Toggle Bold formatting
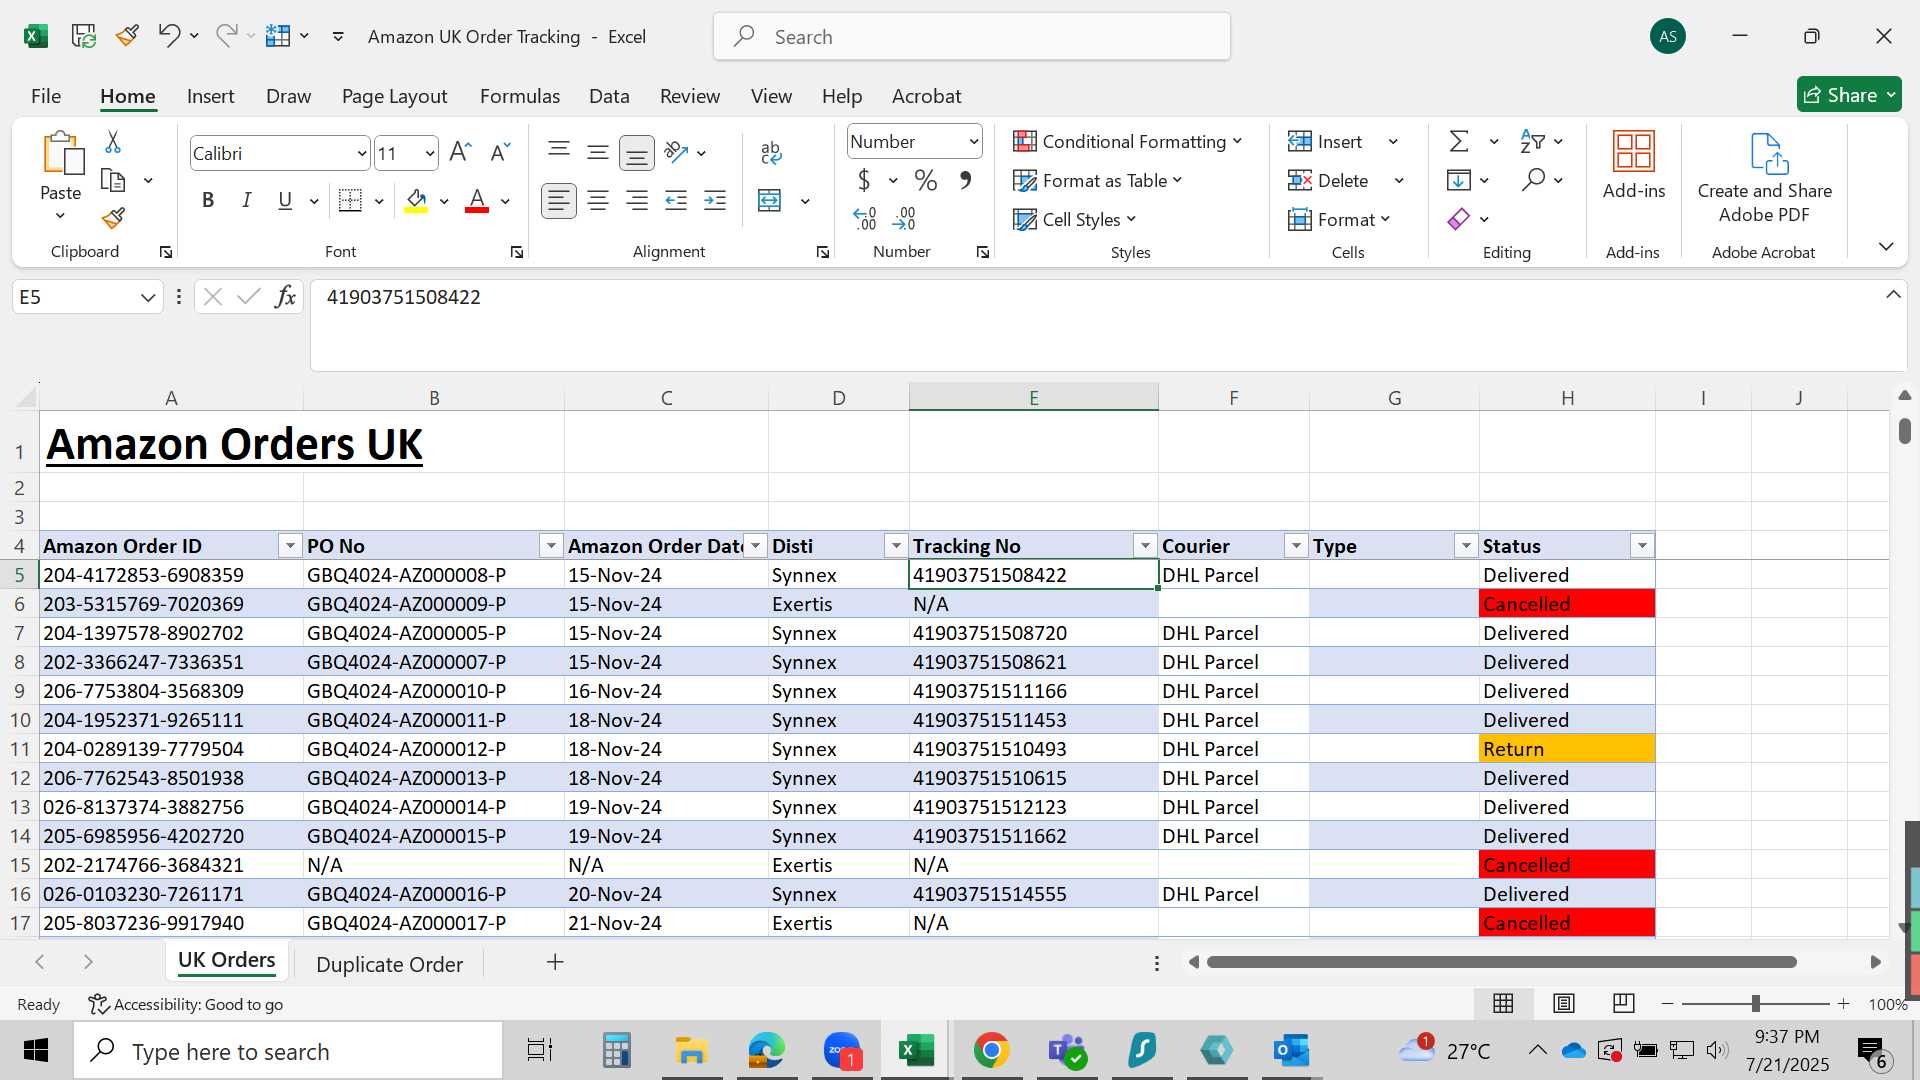Viewport: 1920px width, 1080px height. click(208, 201)
